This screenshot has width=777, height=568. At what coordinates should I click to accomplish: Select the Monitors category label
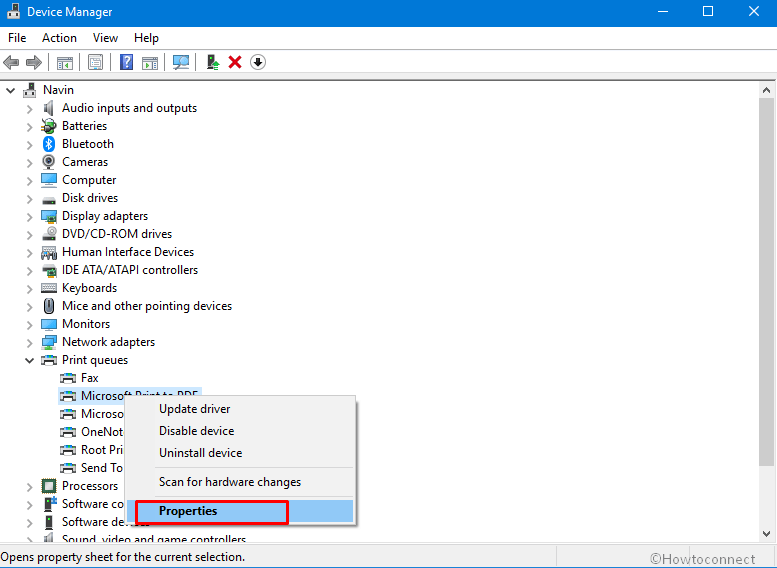(x=86, y=324)
